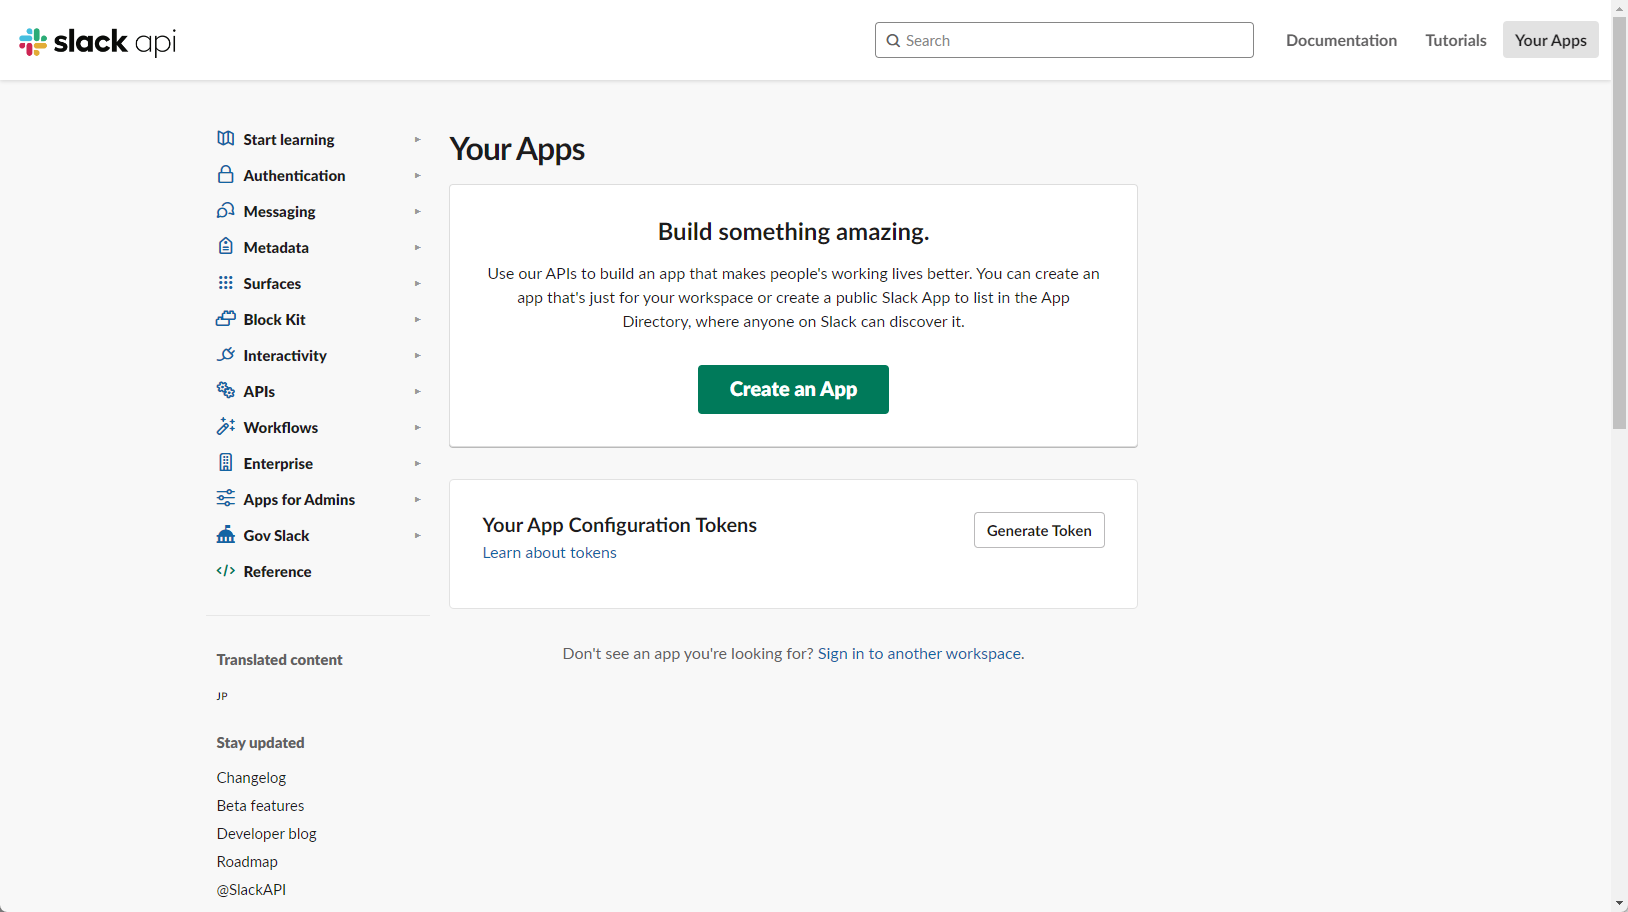Expand the Workflows section arrow
Viewport: 1628px width, 912px height.
point(417,427)
